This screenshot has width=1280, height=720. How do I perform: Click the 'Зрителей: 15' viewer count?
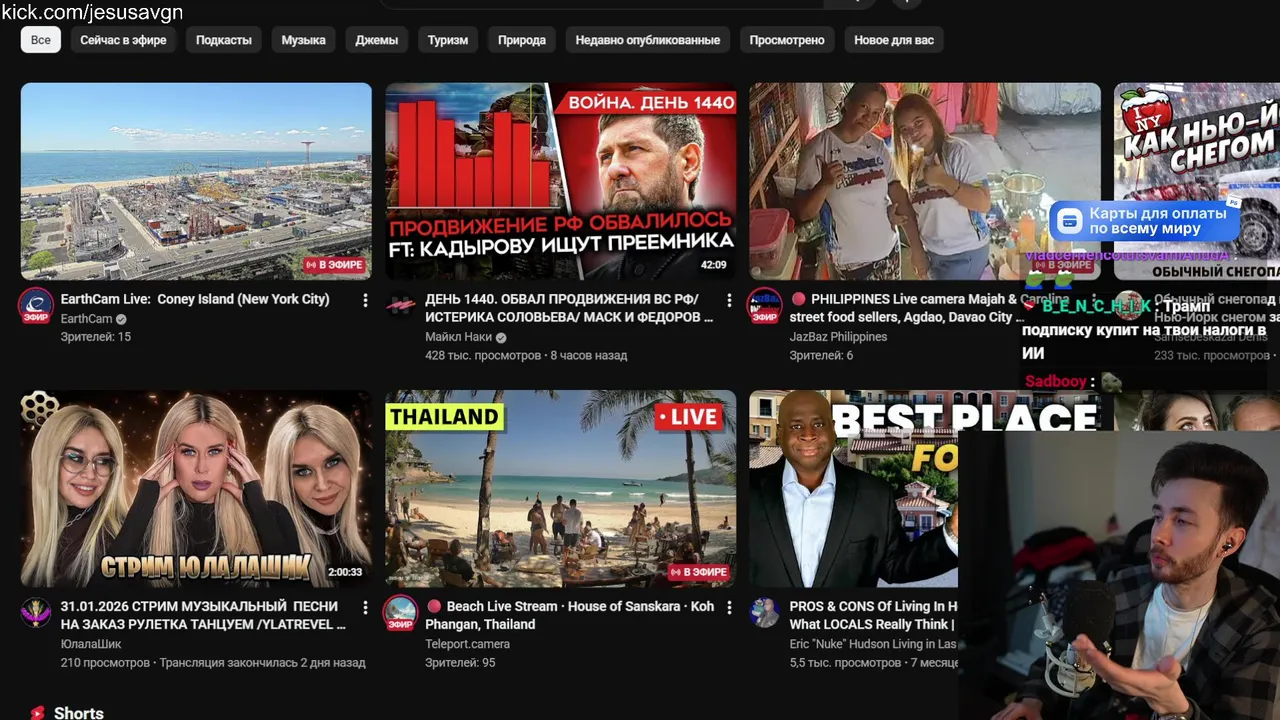pyautogui.click(x=96, y=337)
